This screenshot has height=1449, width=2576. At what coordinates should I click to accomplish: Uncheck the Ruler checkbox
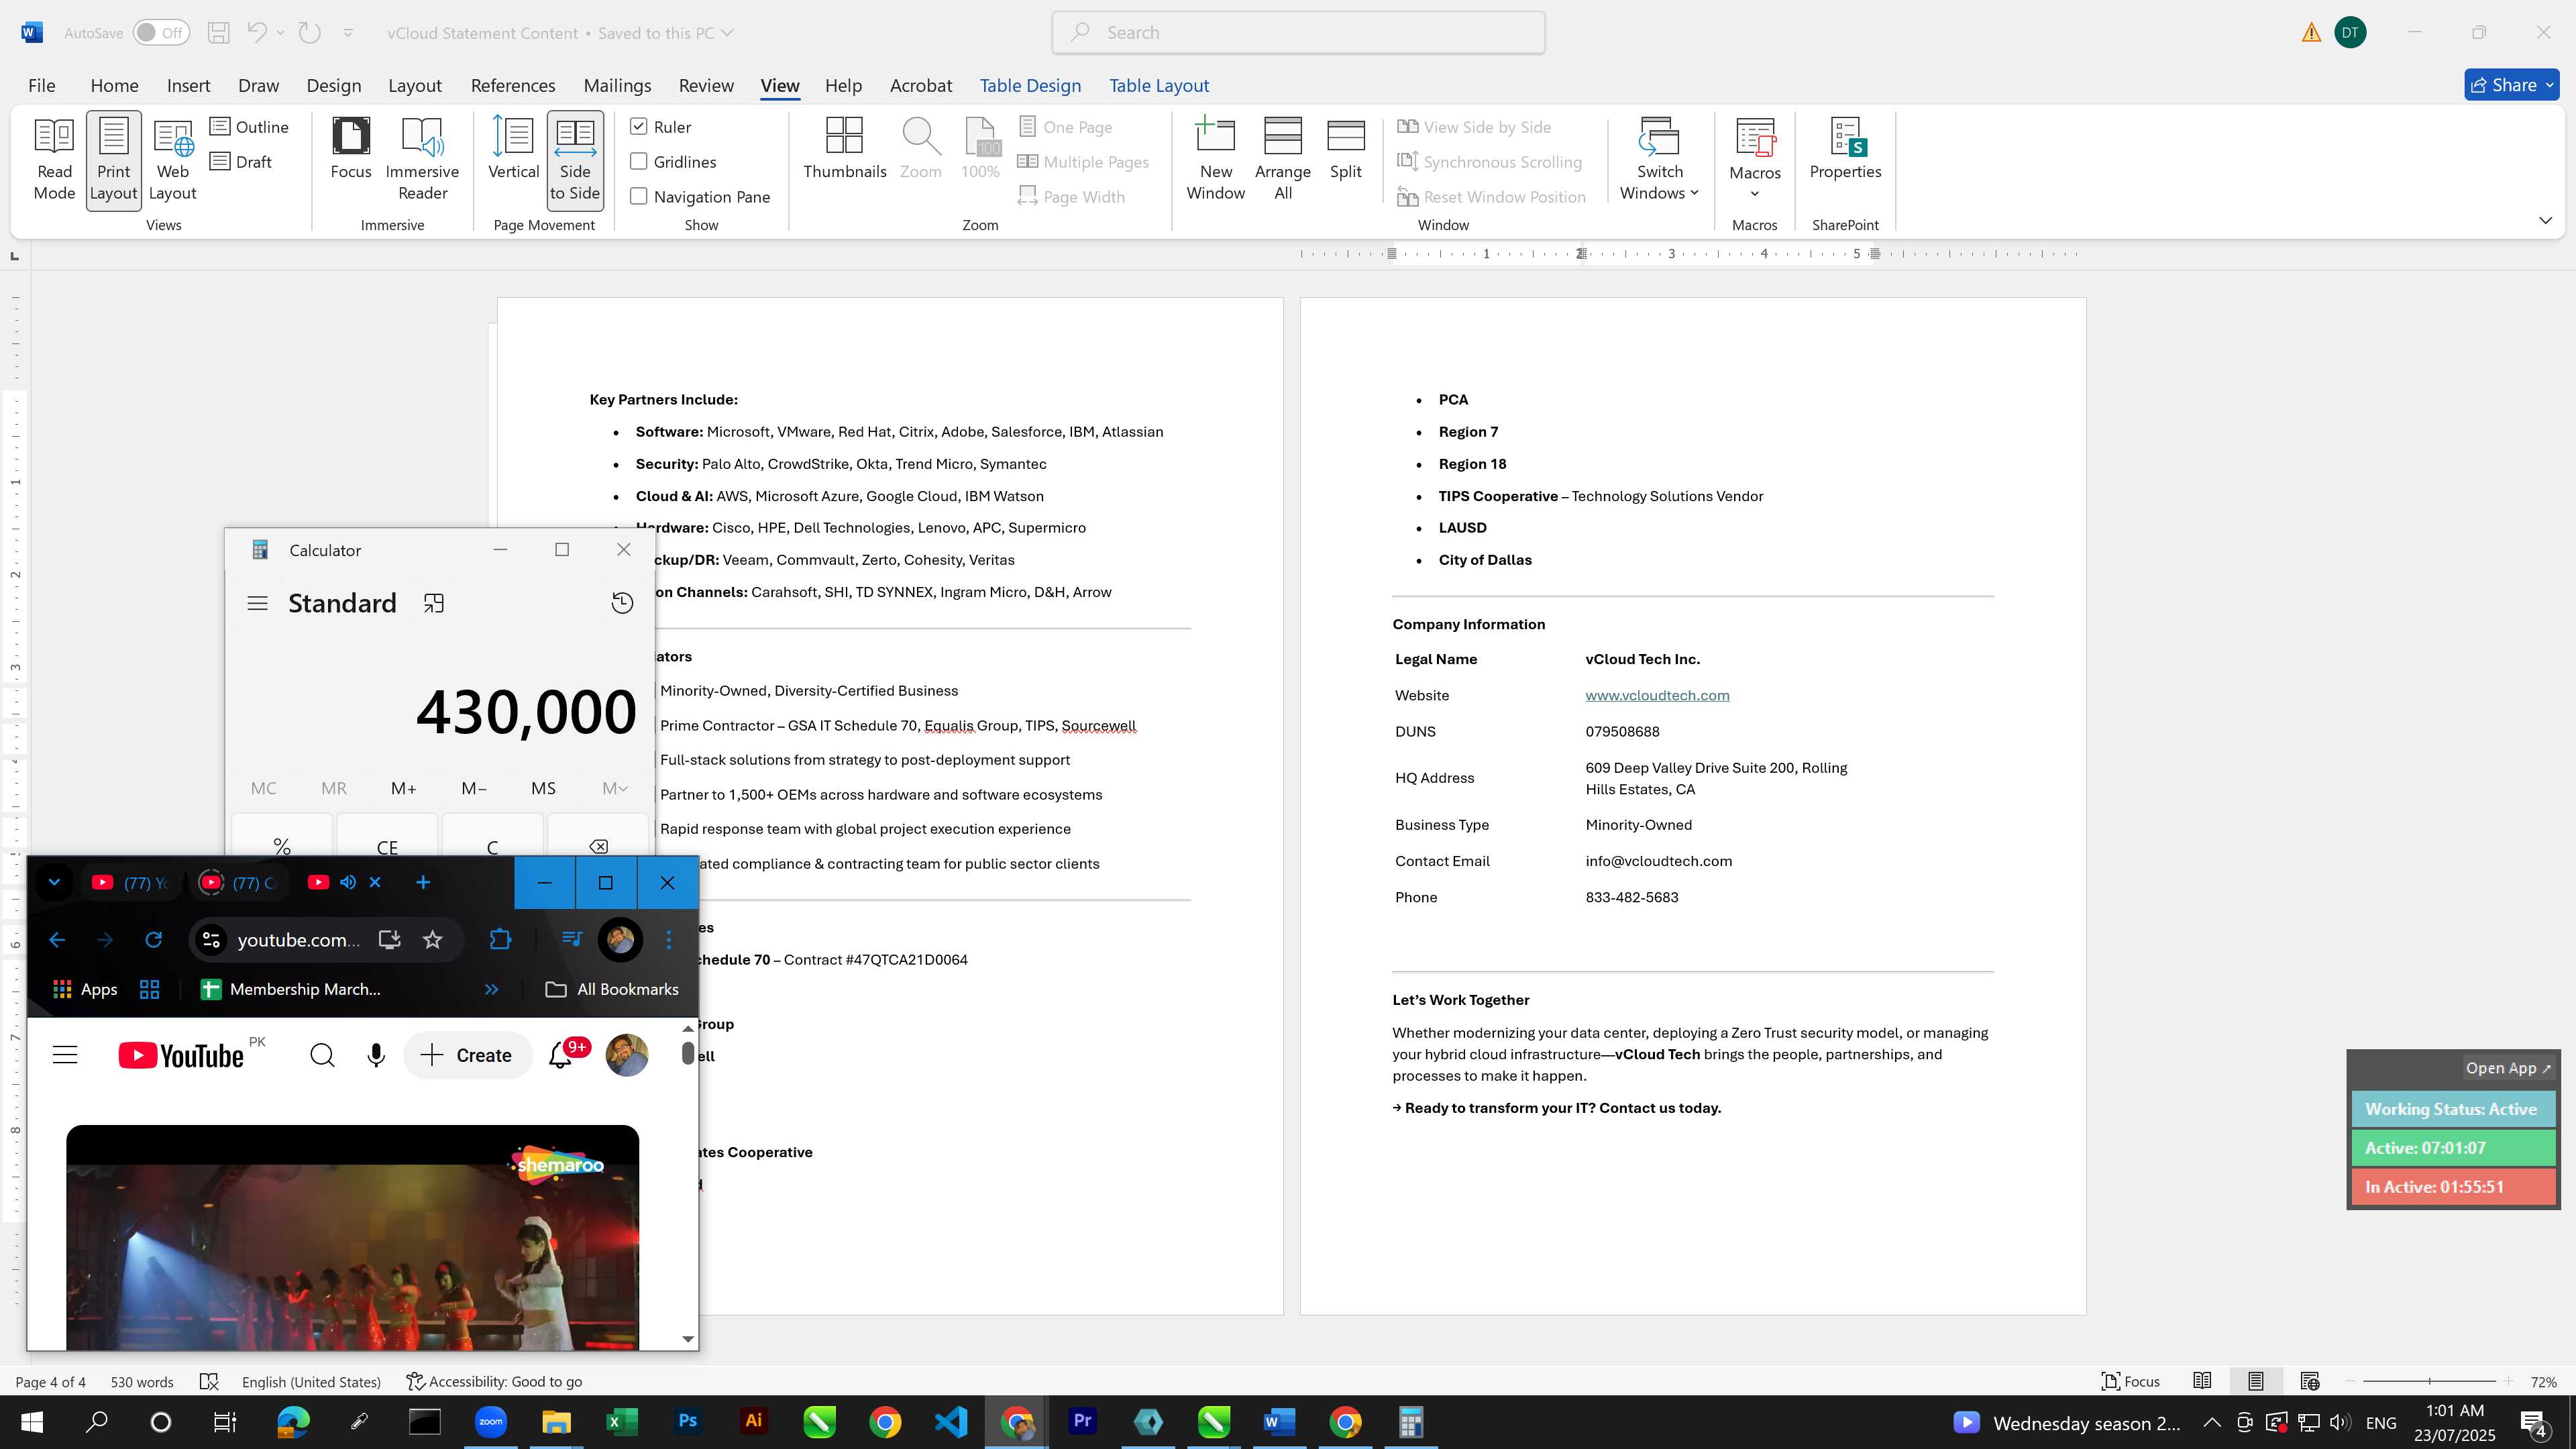[x=639, y=126]
